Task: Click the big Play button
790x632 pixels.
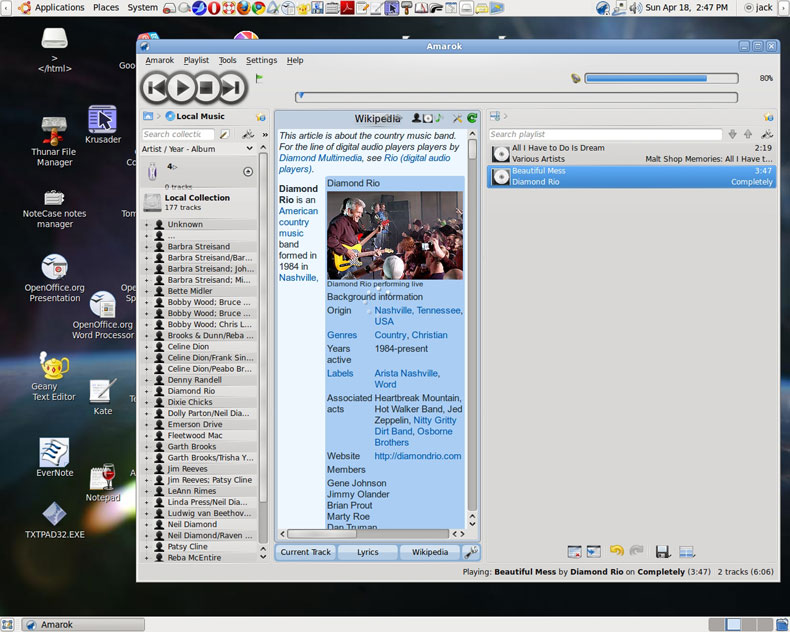Action: click(x=181, y=88)
